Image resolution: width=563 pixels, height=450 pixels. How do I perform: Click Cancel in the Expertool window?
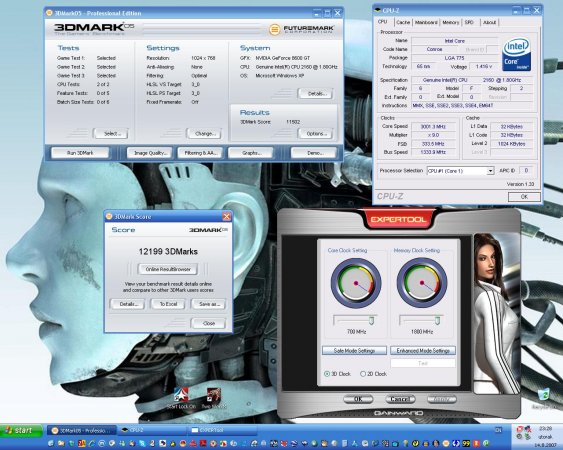400,399
